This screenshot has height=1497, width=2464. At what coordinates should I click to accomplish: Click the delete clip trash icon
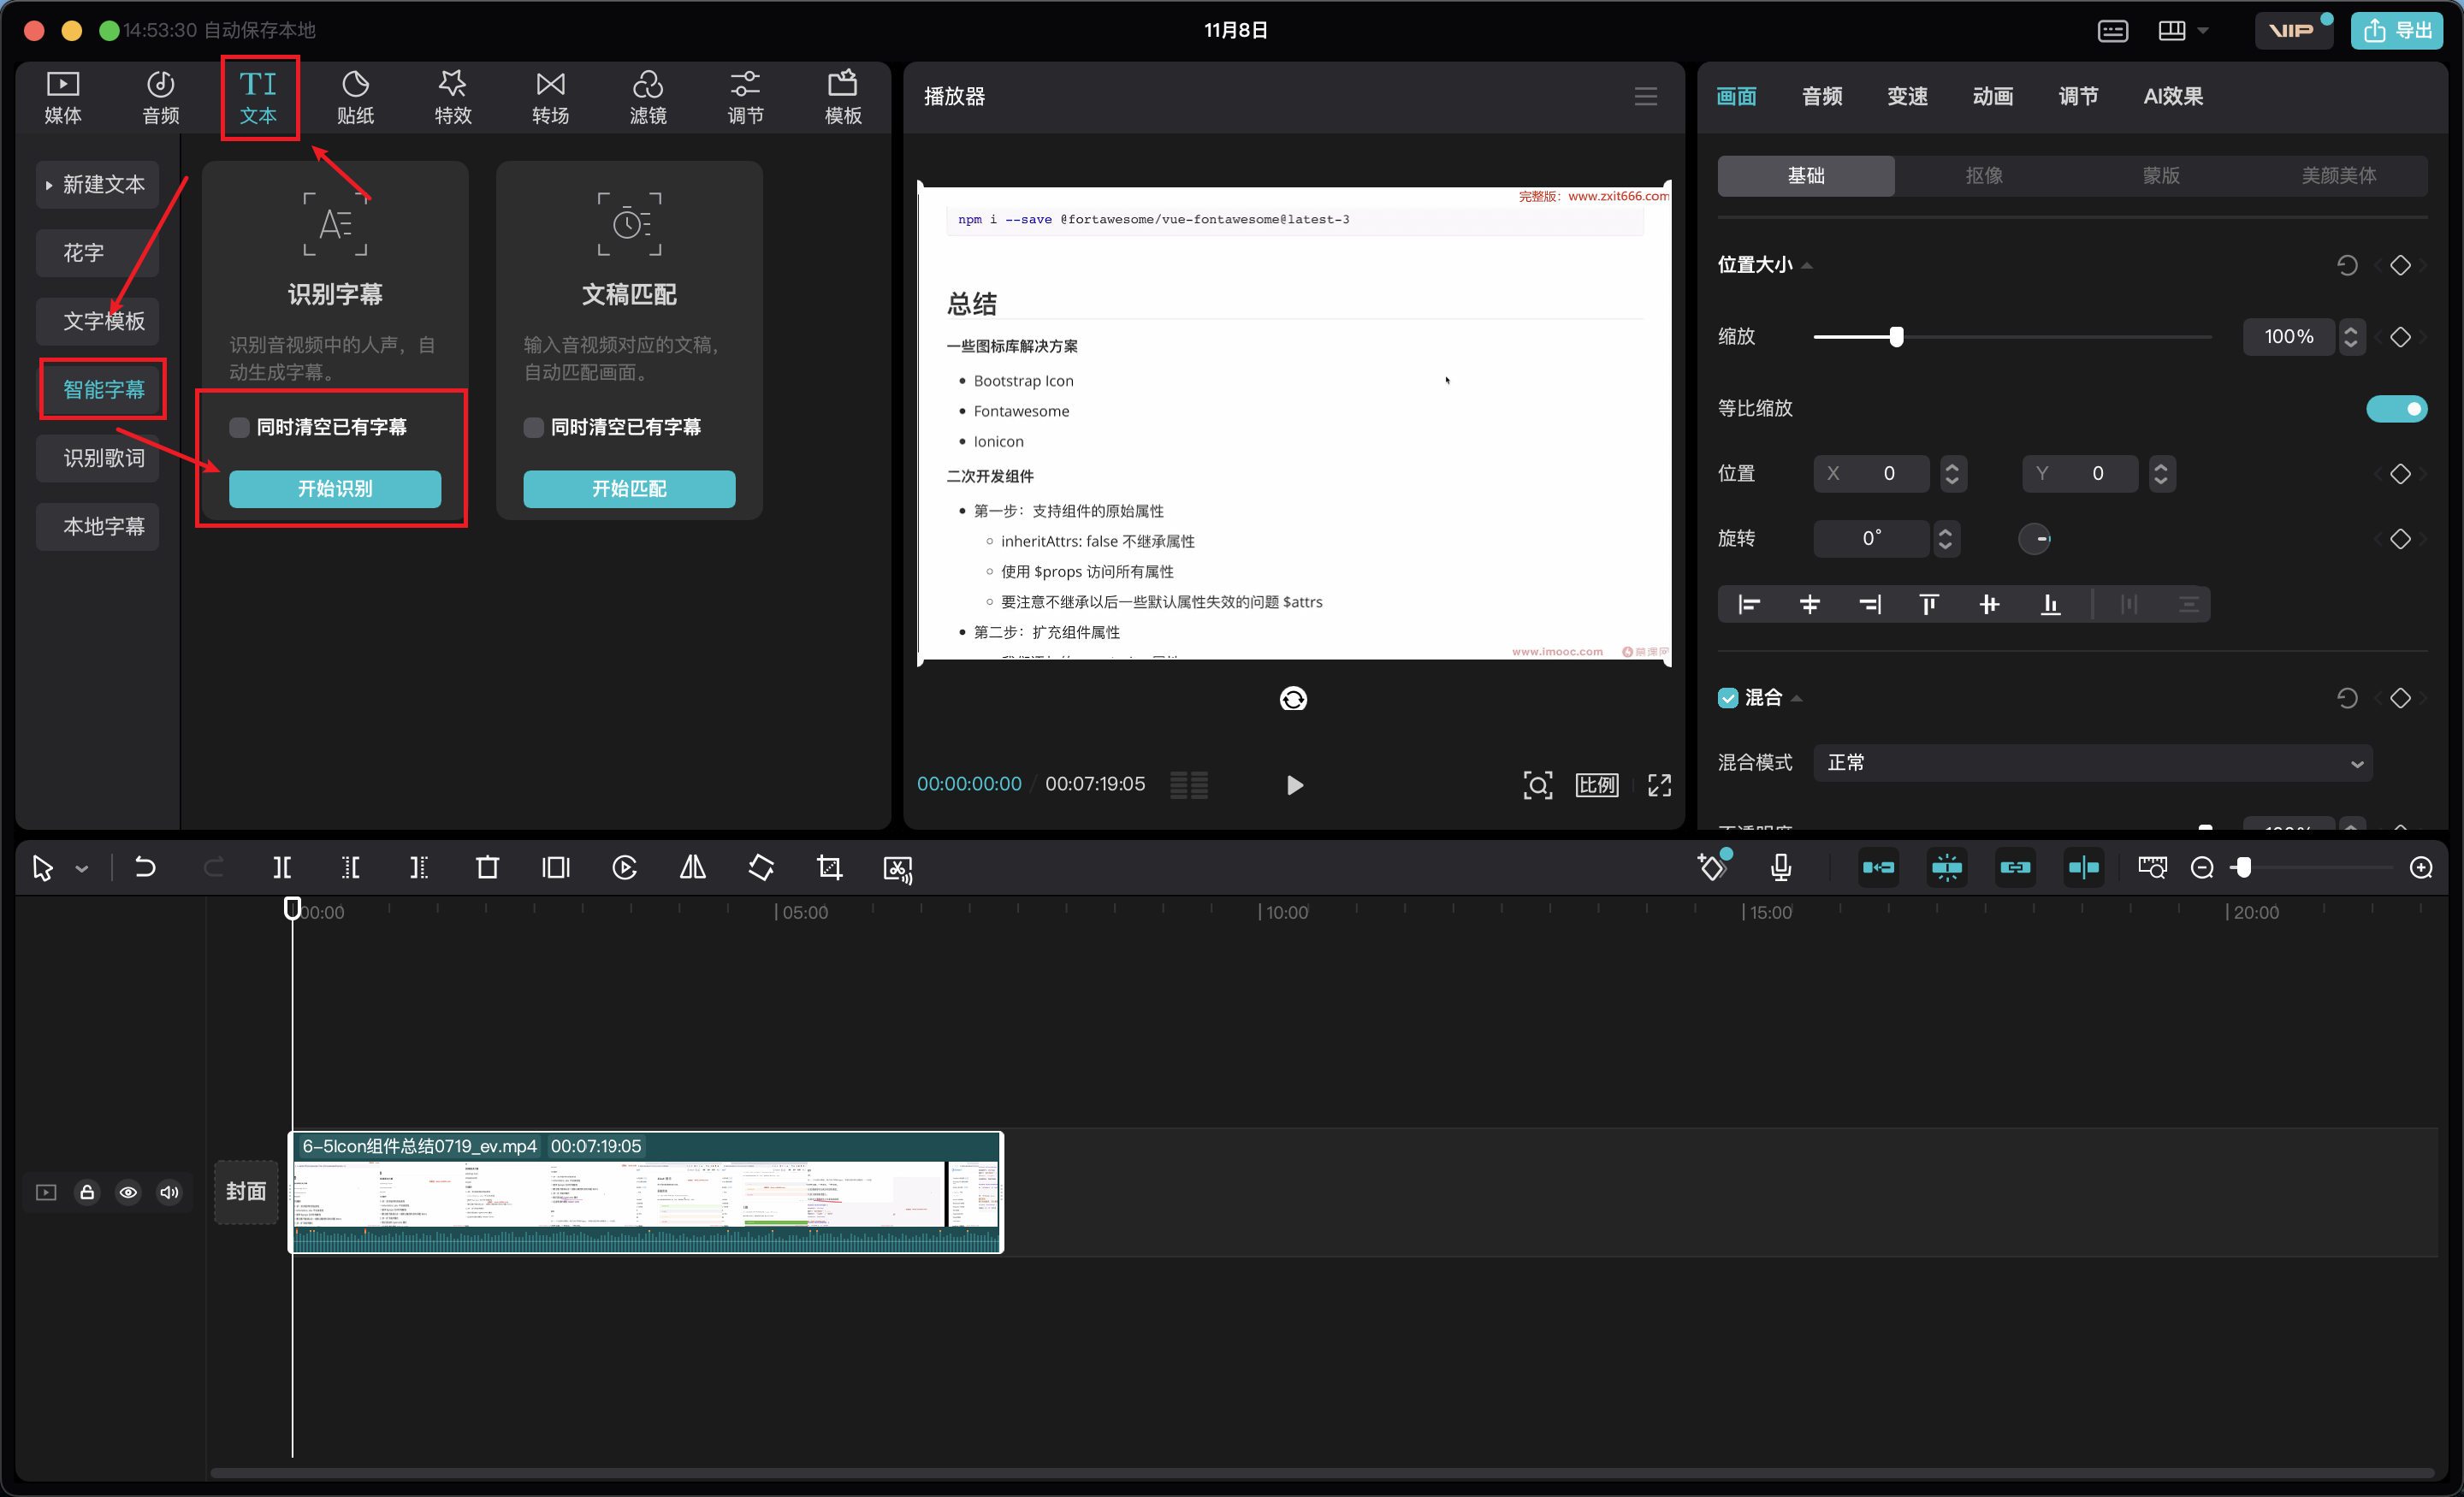pos(487,867)
